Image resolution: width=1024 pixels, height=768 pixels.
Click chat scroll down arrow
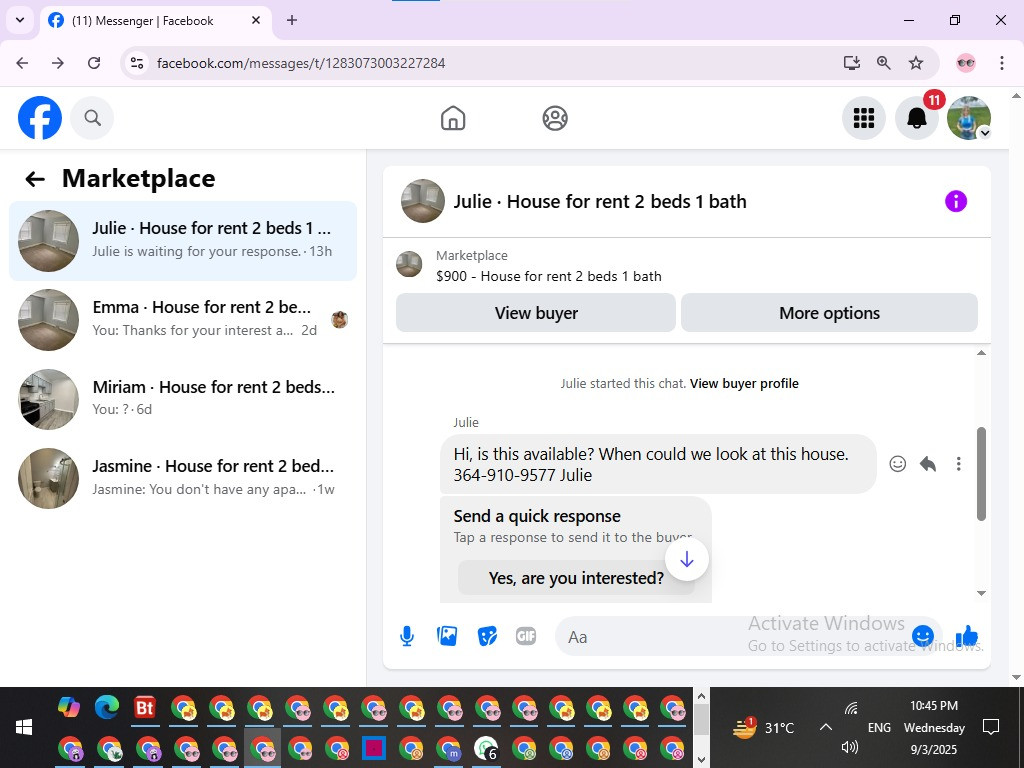pos(981,593)
